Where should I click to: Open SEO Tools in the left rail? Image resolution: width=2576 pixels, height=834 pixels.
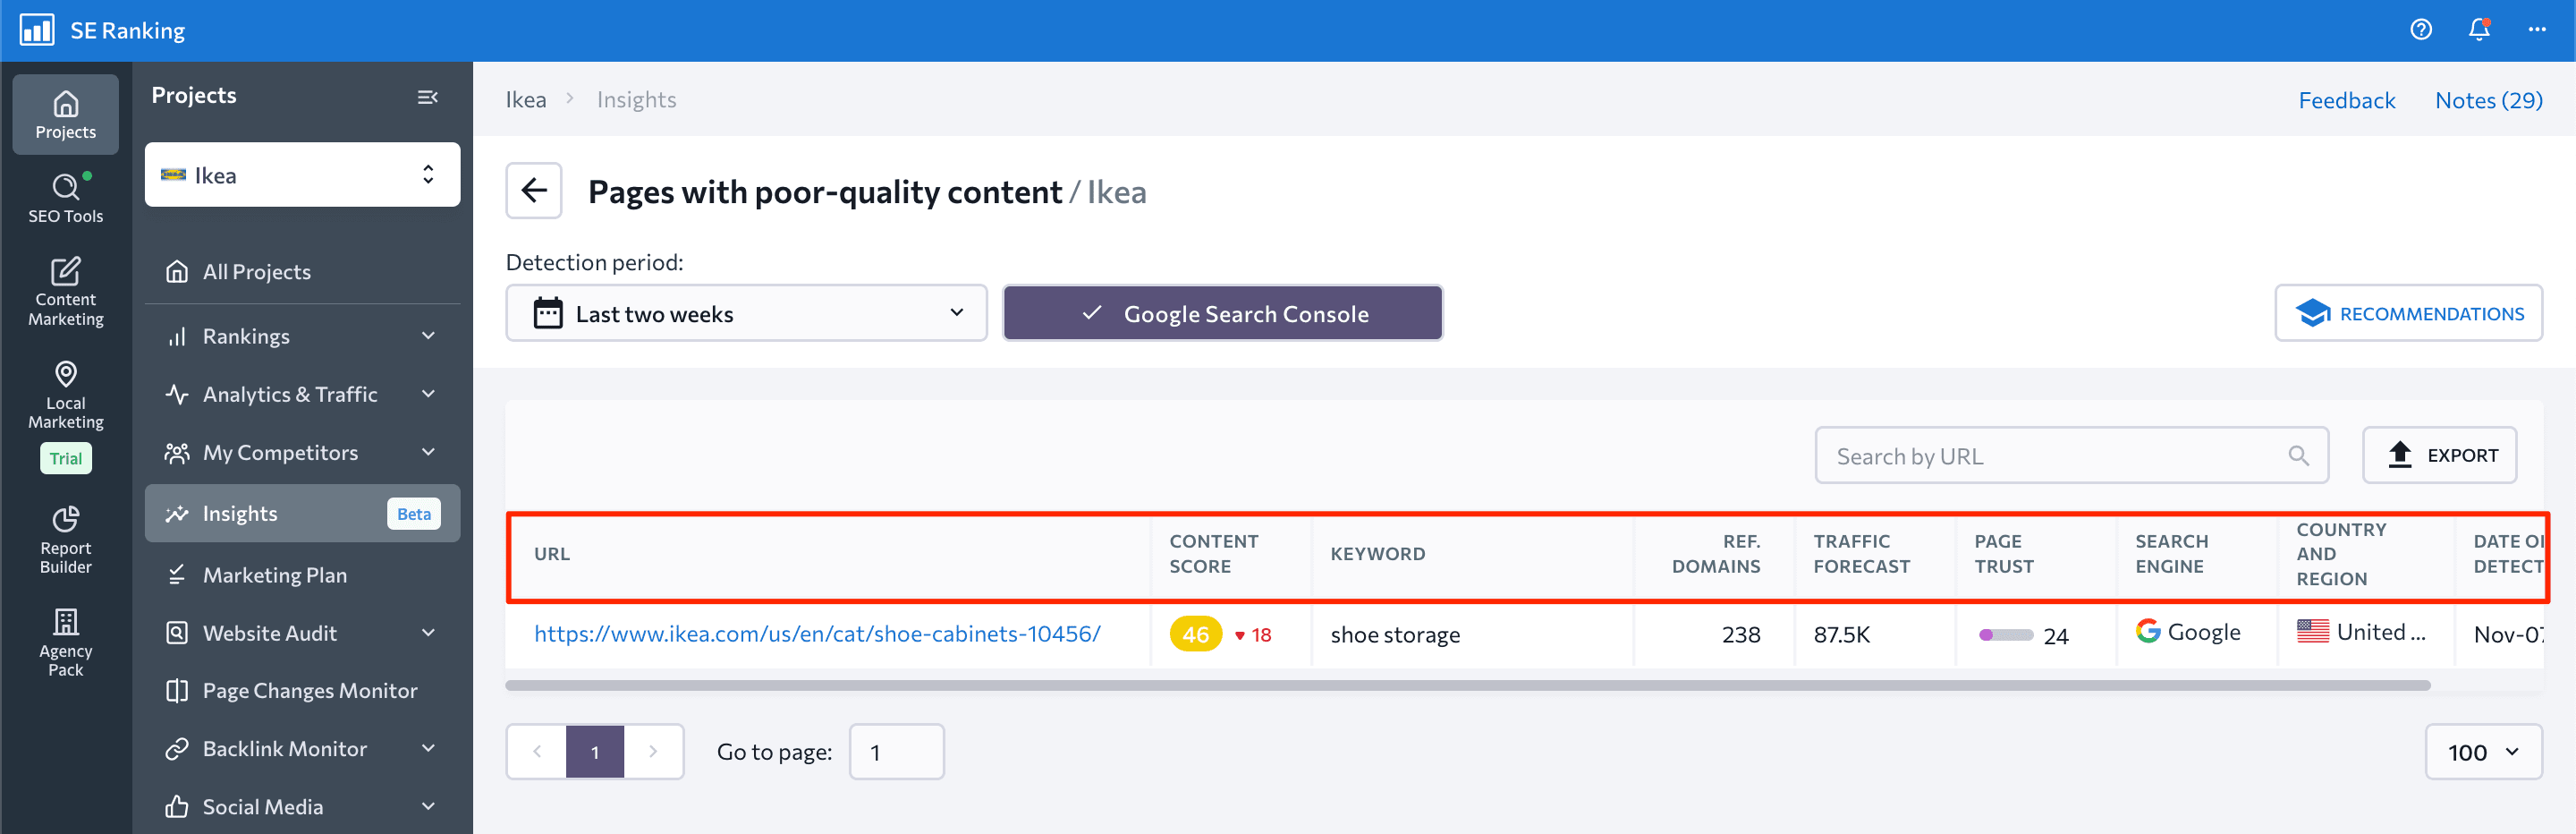[66, 198]
